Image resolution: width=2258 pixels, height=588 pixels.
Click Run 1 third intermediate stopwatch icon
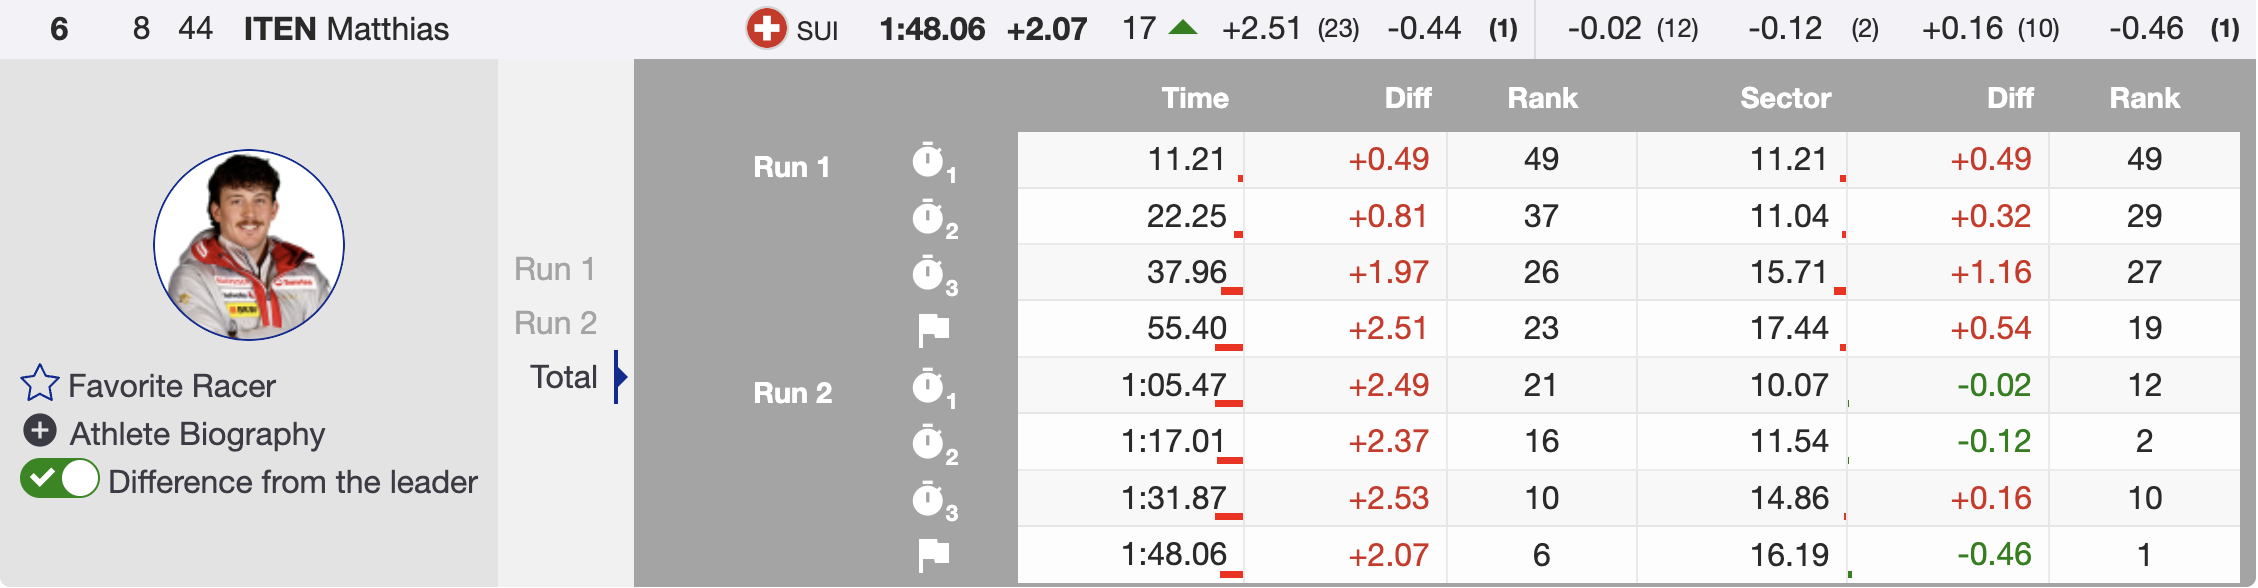pos(929,273)
